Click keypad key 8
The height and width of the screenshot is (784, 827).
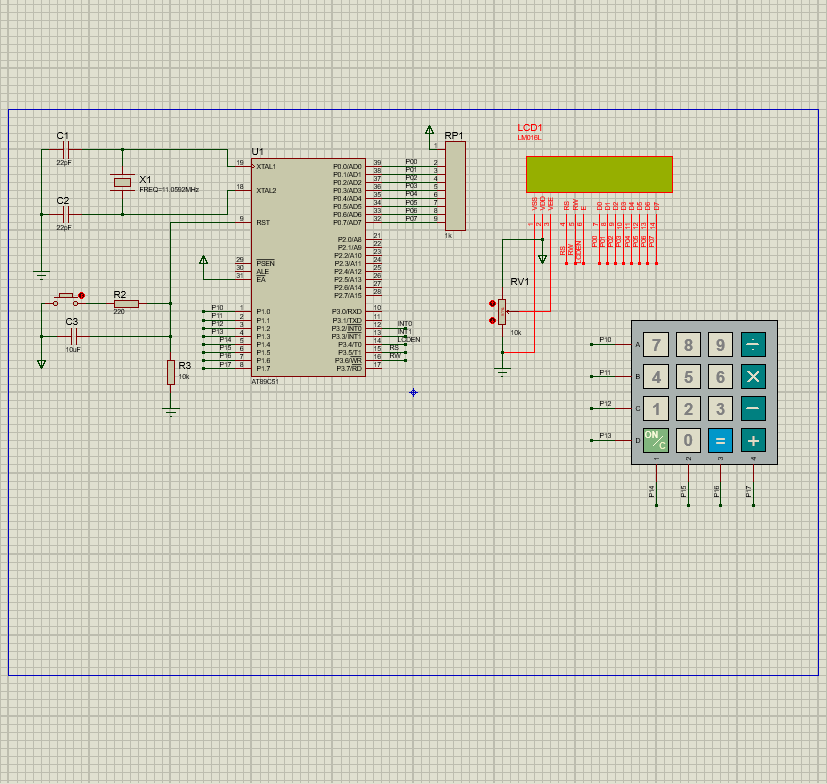pos(688,345)
